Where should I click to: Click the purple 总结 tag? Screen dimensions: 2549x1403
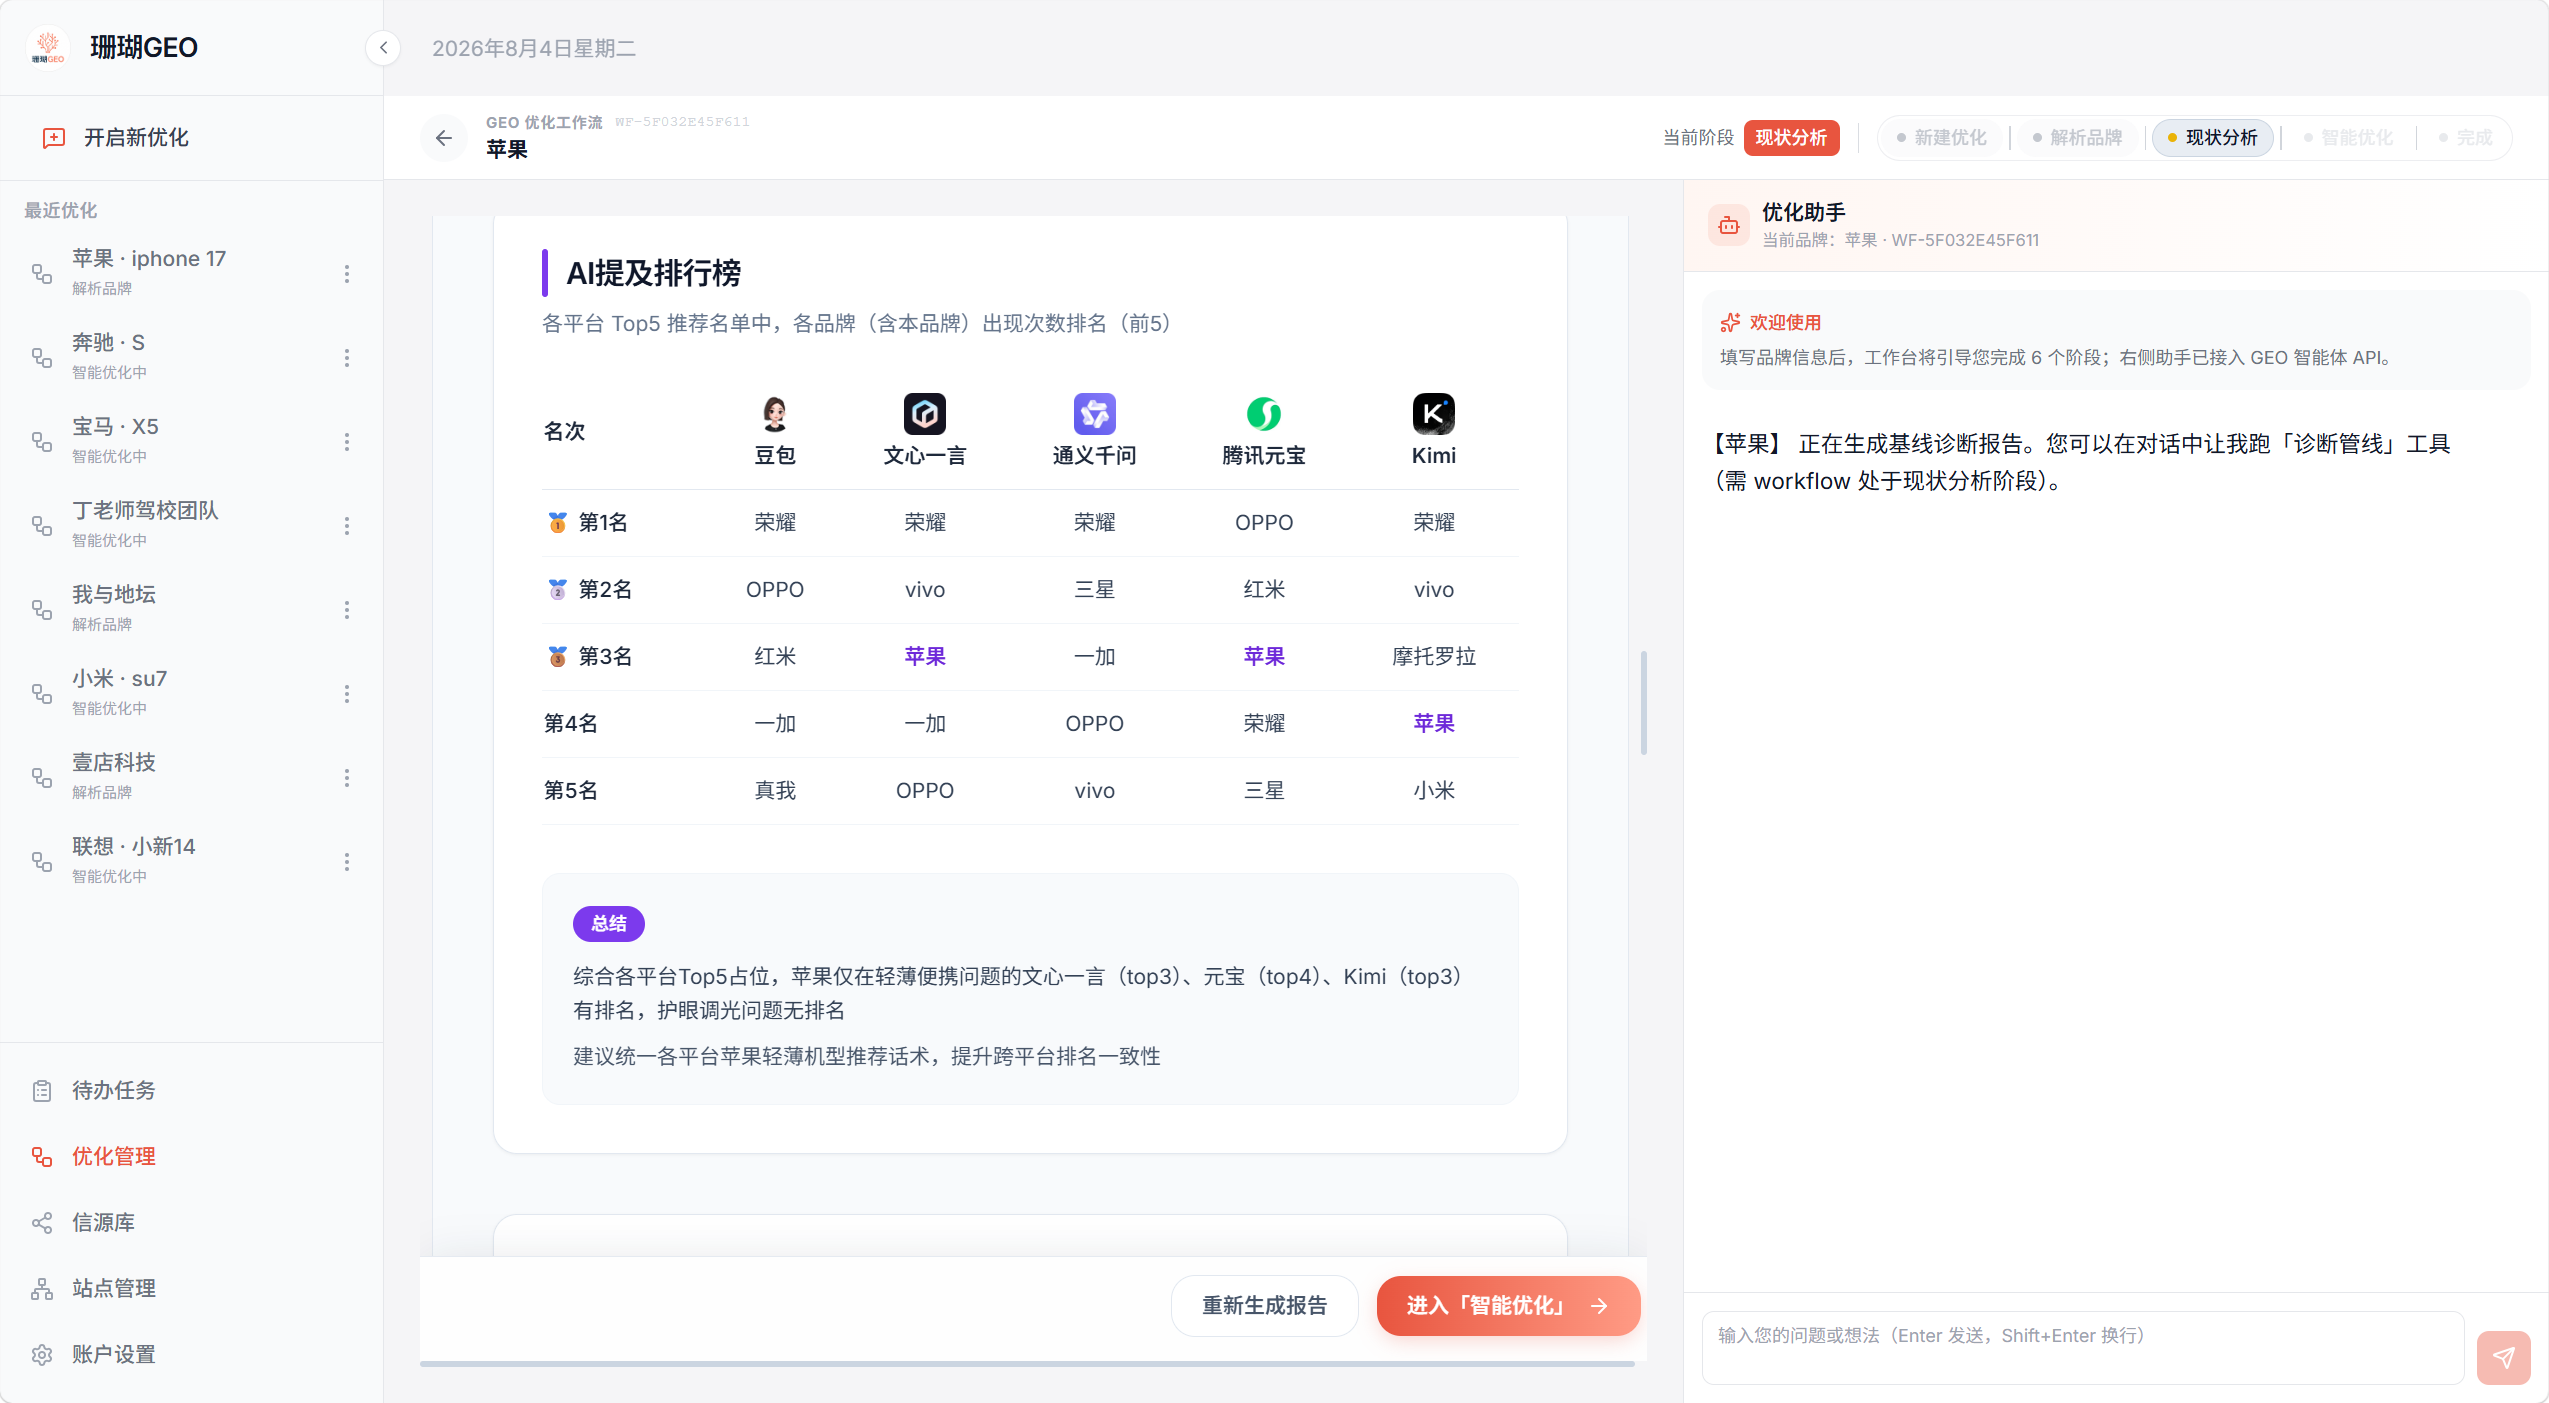608,923
